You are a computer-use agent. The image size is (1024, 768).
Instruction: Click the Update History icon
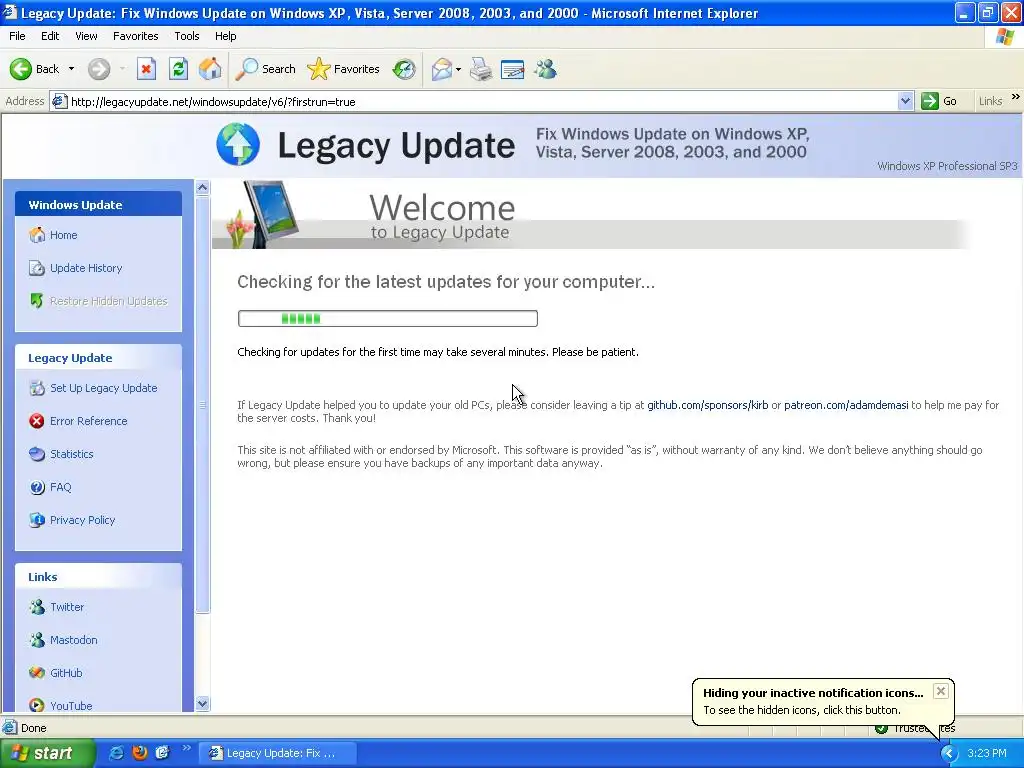37,268
